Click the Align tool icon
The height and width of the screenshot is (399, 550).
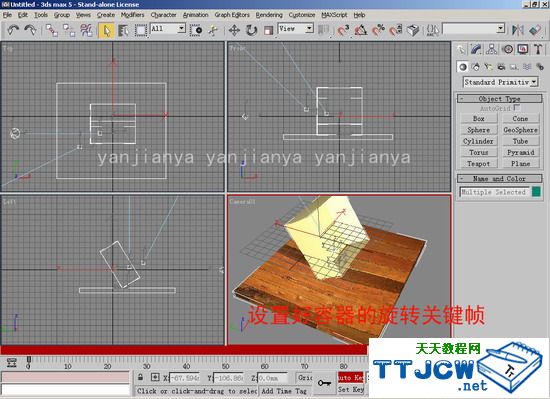[535, 30]
